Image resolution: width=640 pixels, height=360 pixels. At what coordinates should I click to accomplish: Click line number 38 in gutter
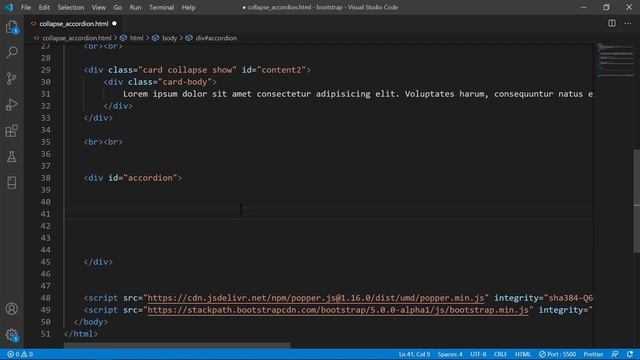46,178
